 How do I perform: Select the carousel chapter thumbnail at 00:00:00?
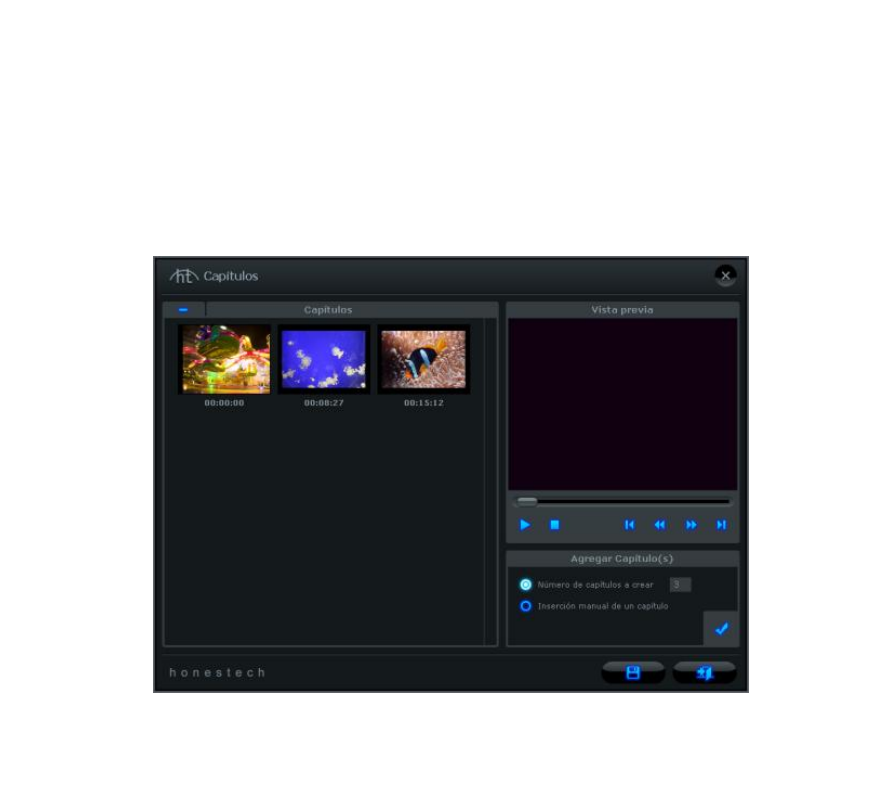[225, 359]
